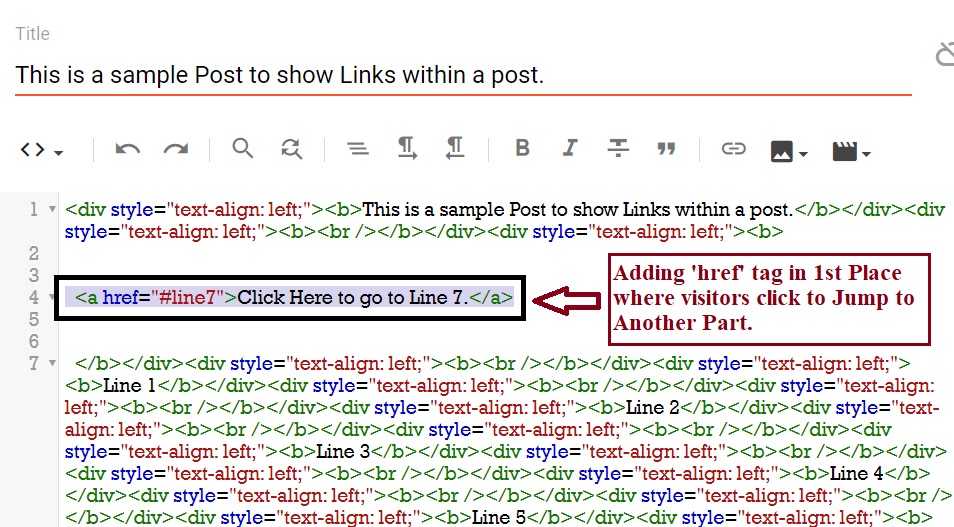Open the insert image dropdown arrow
Viewport: 954px width, 527px height.
point(803,154)
